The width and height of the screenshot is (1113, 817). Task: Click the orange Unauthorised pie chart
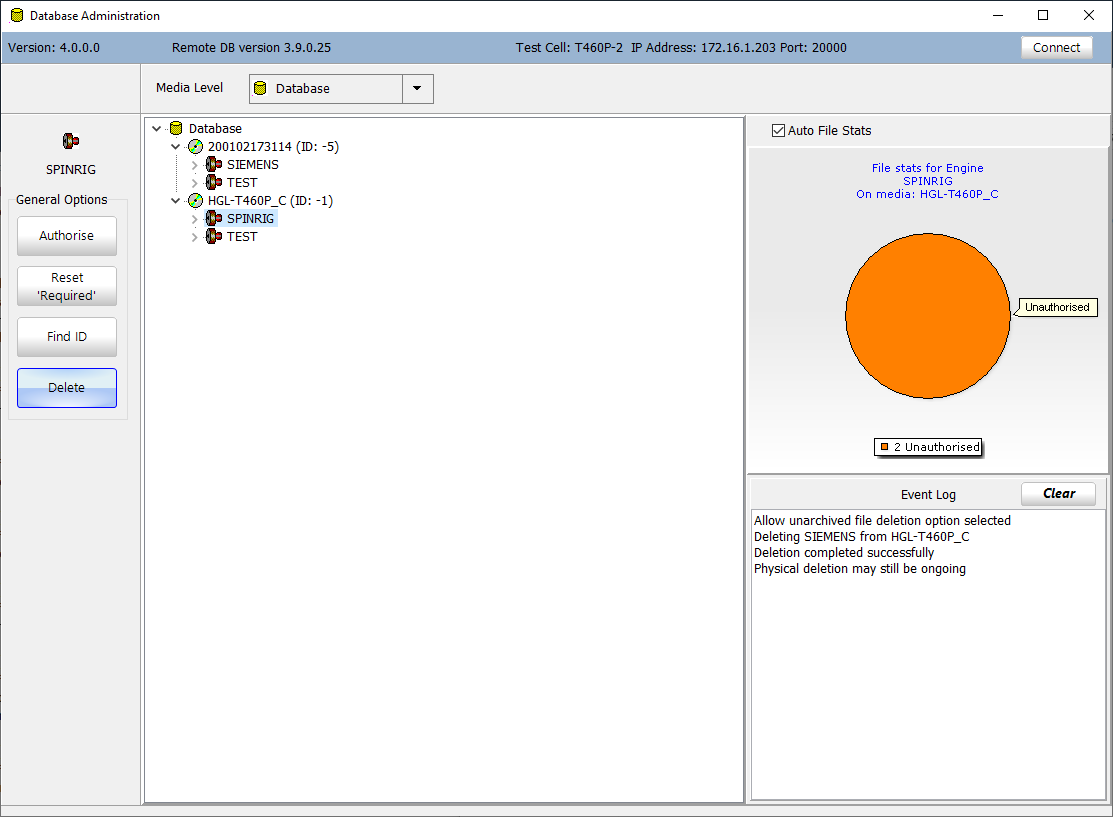[928, 316]
